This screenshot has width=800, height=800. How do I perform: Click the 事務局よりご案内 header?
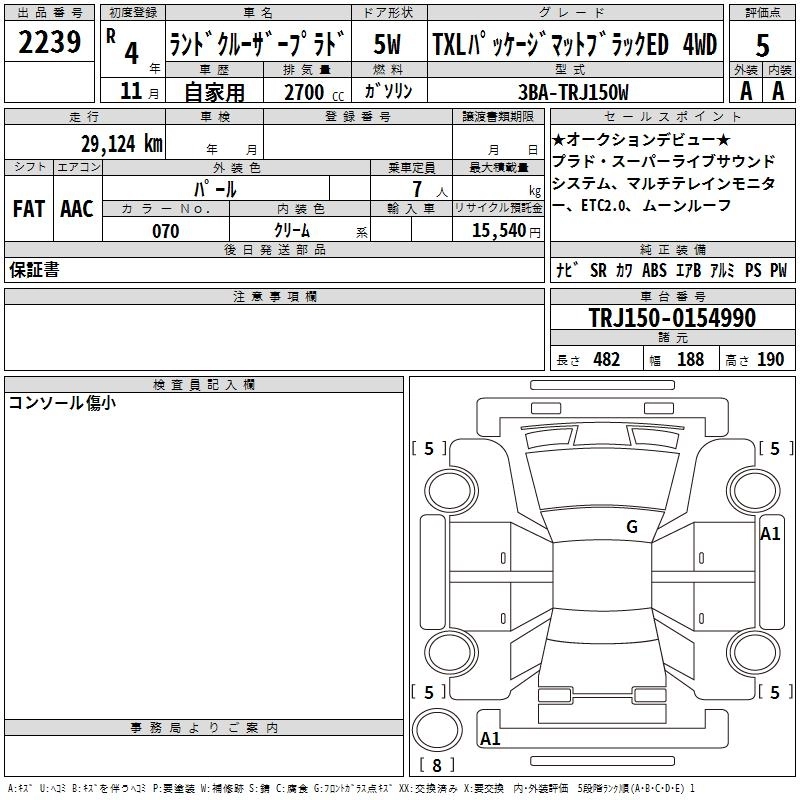tap(204, 728)
